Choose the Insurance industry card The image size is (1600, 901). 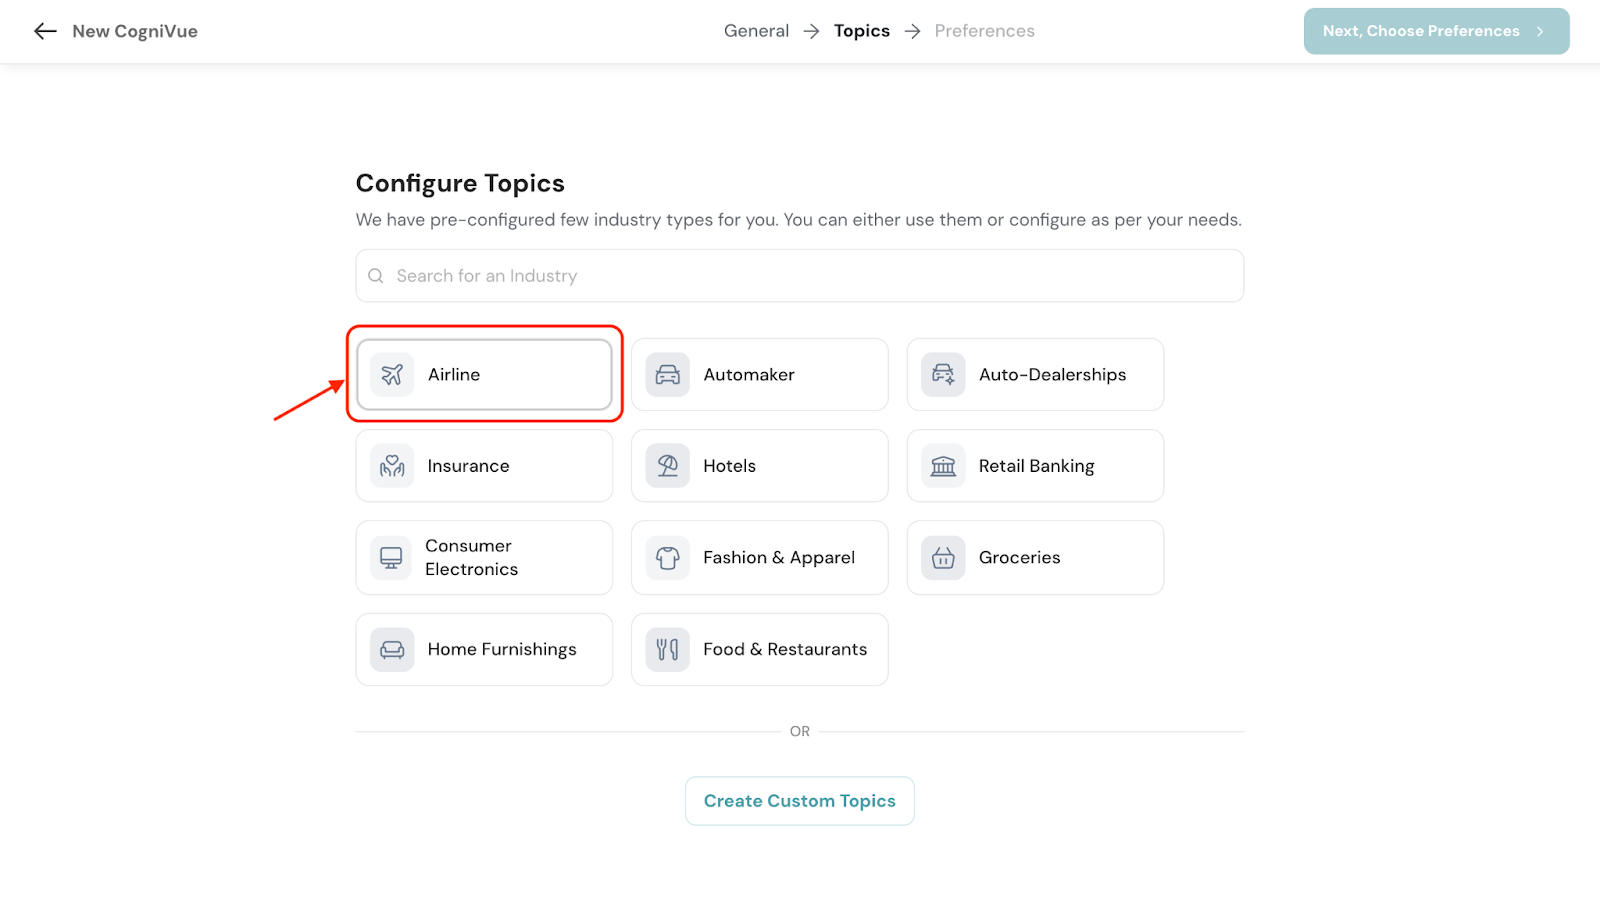[484, 466]
